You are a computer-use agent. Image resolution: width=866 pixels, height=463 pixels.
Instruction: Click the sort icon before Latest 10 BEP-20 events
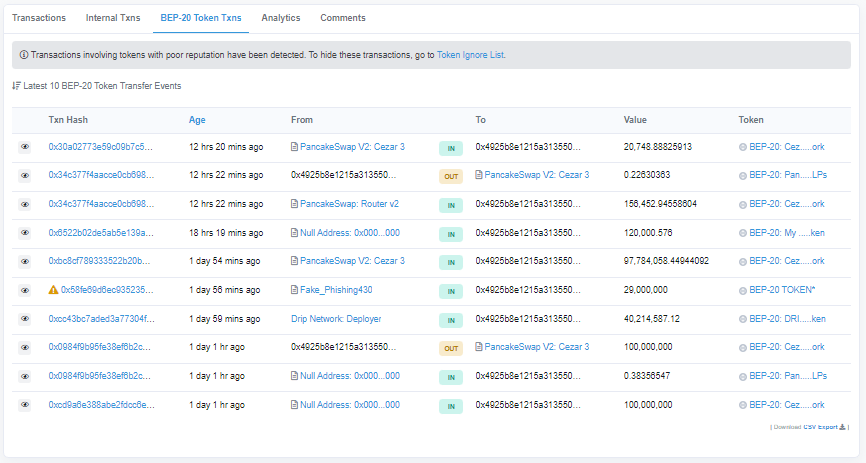[17, 86]
